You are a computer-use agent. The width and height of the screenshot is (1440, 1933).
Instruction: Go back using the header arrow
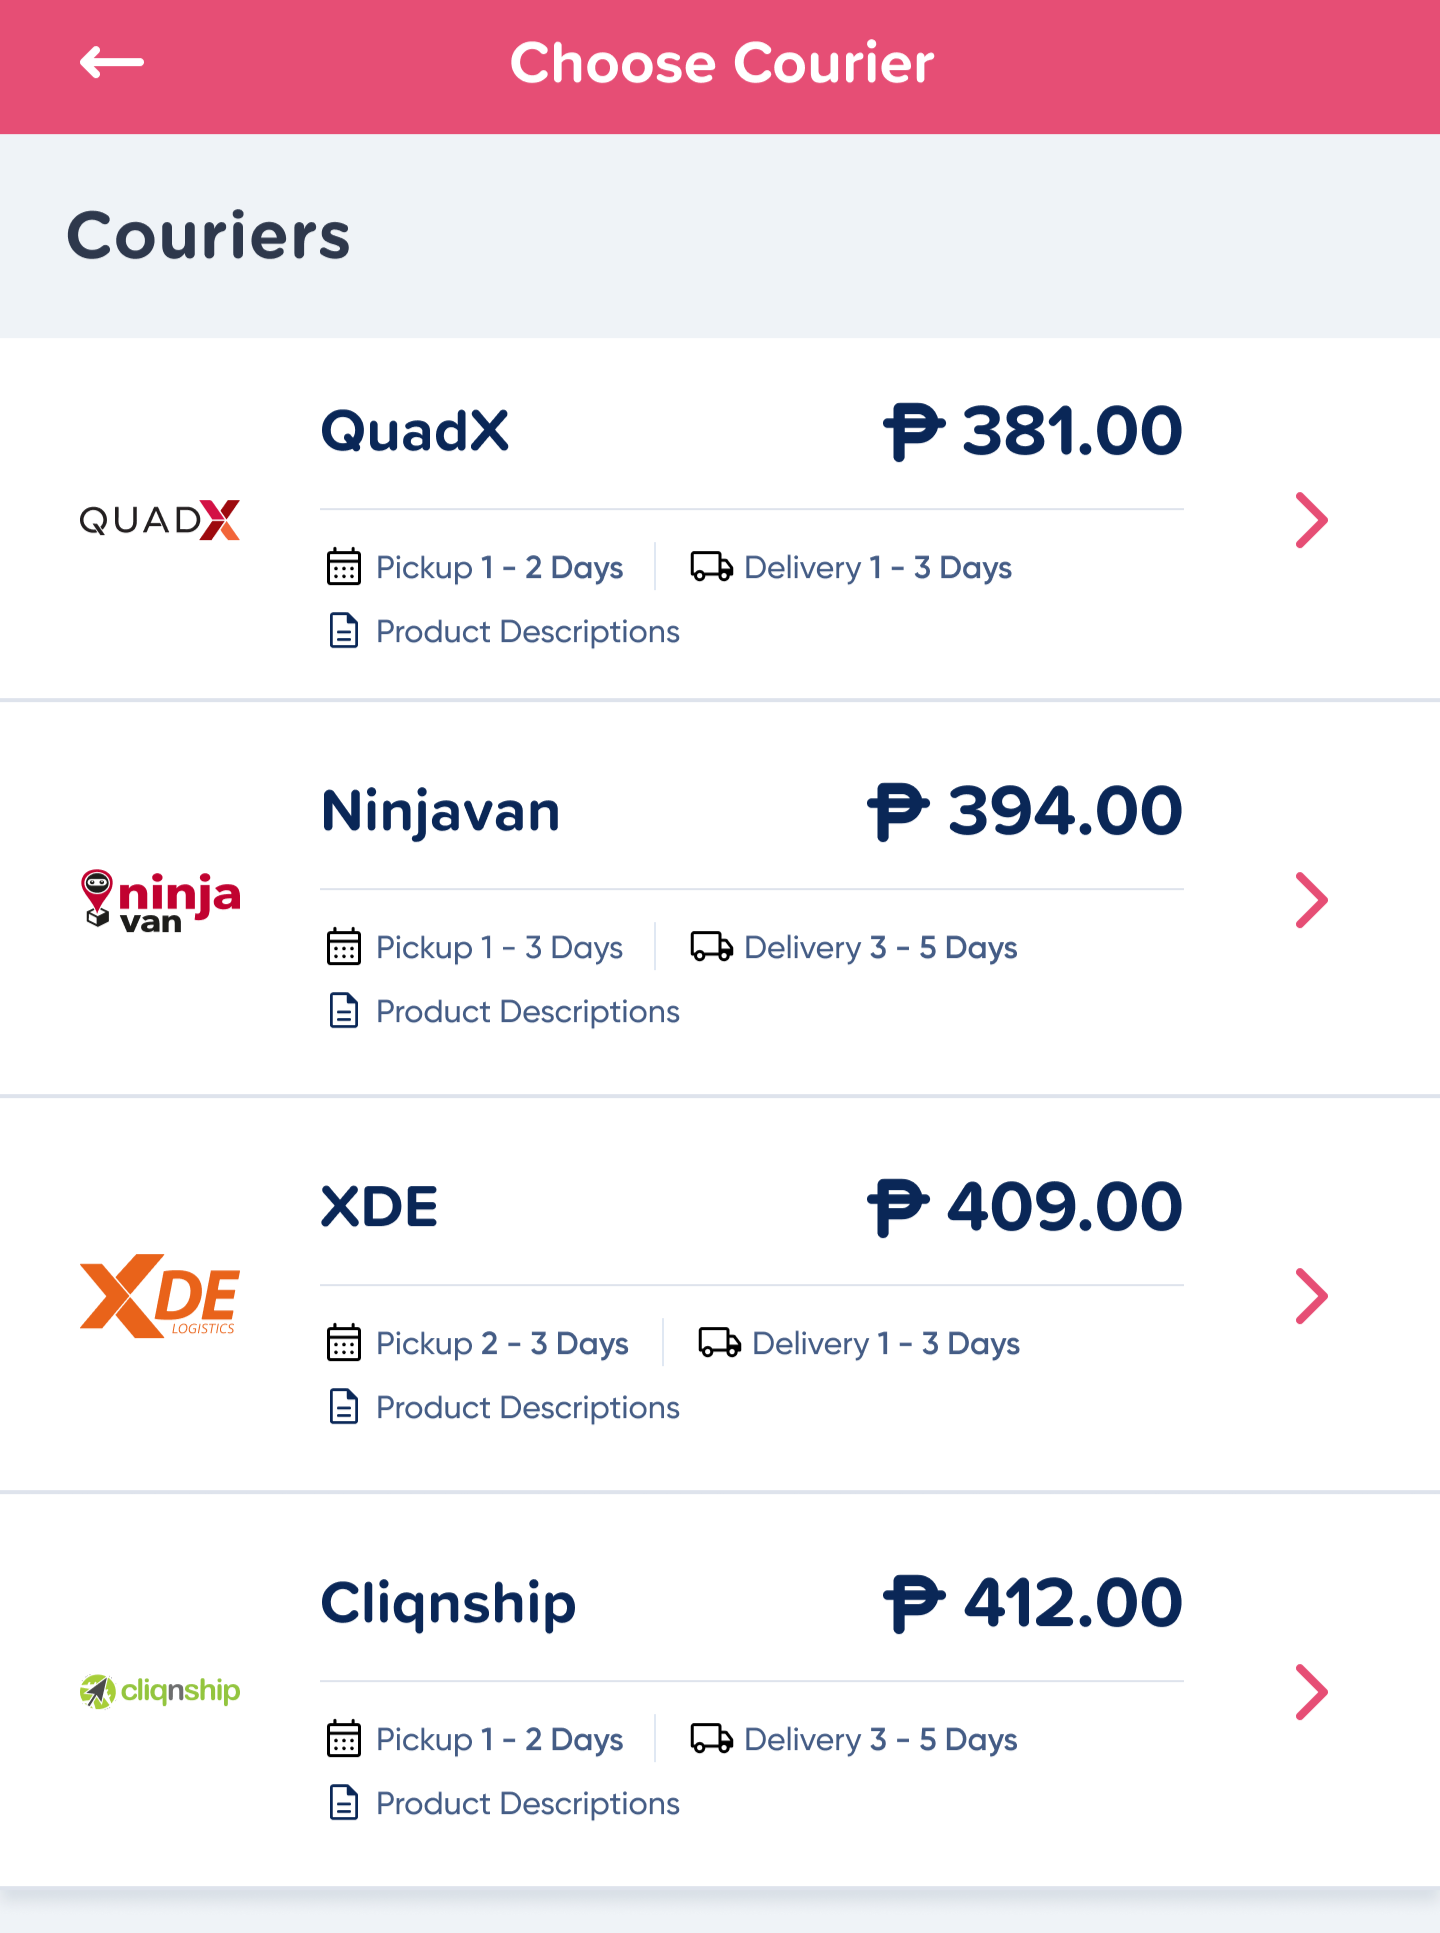[x=112, y=62]
